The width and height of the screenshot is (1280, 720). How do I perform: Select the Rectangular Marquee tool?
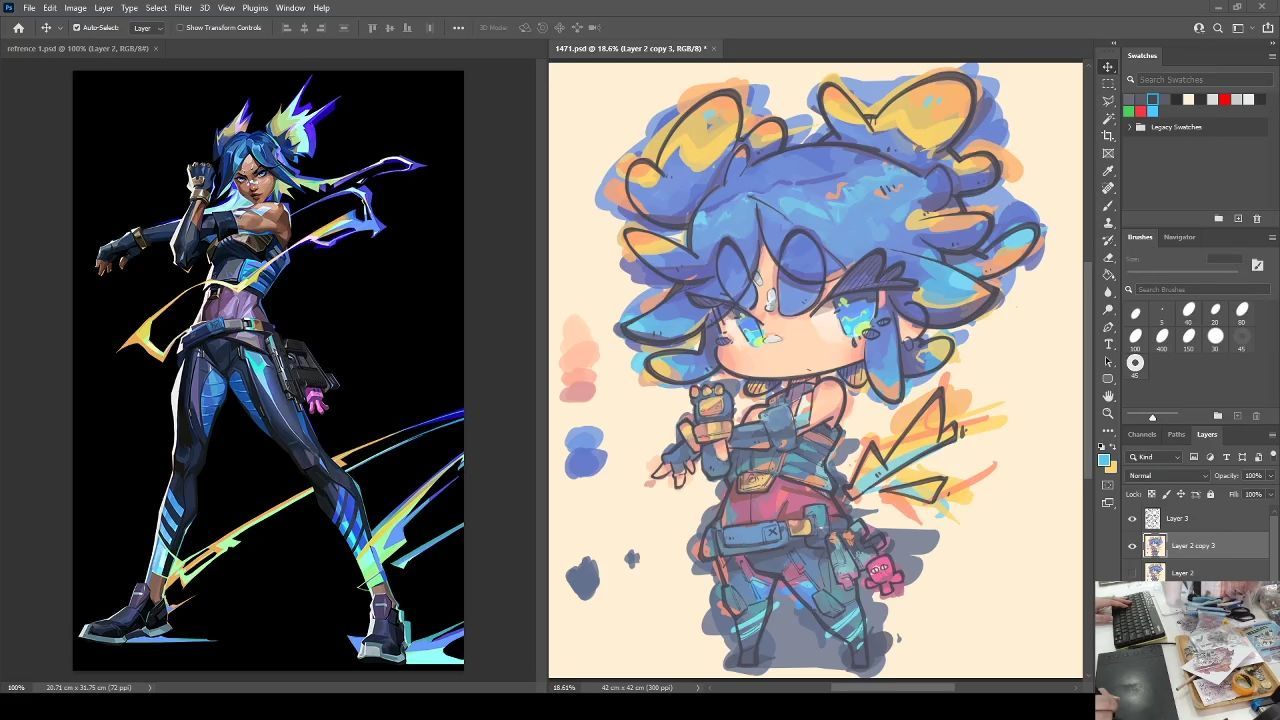(1108, 84)
